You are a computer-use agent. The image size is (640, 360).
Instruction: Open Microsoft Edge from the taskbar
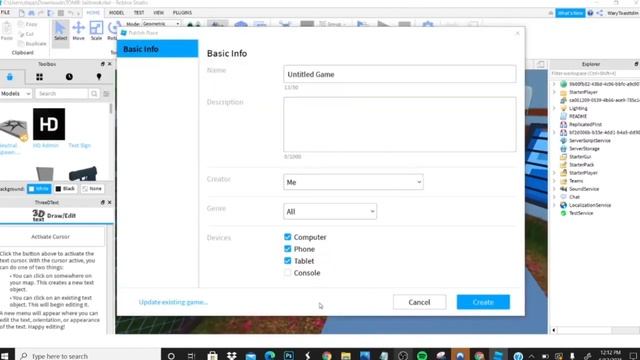coord(270,356)
